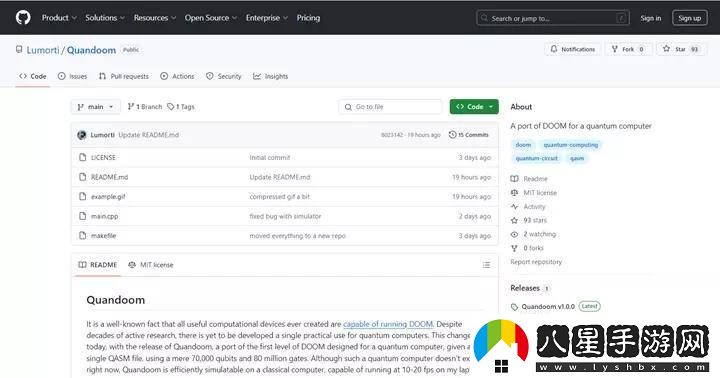Switch to the Issues tab
Screen dimensions: 720x378
(x=73, y=76)
